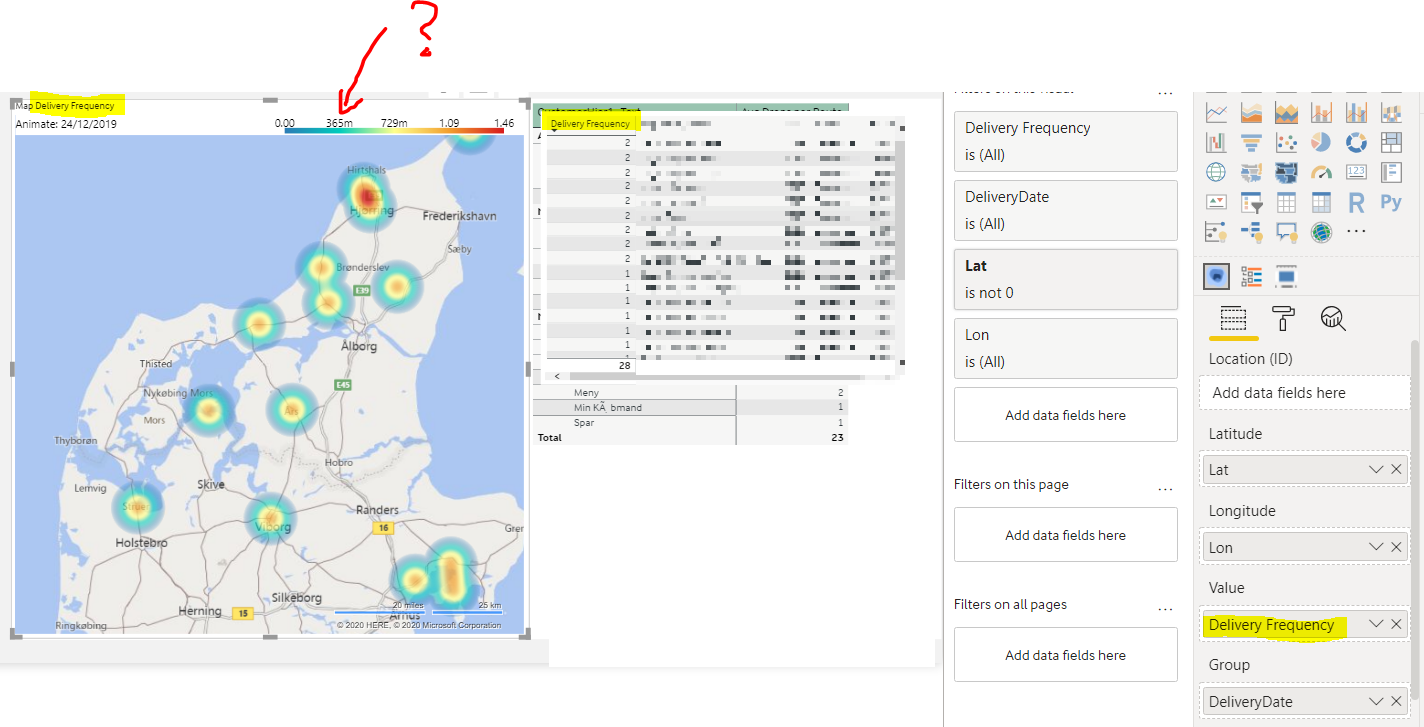
Task: Click the Meny row in the matrix
Action: click(x=690, y=393)
